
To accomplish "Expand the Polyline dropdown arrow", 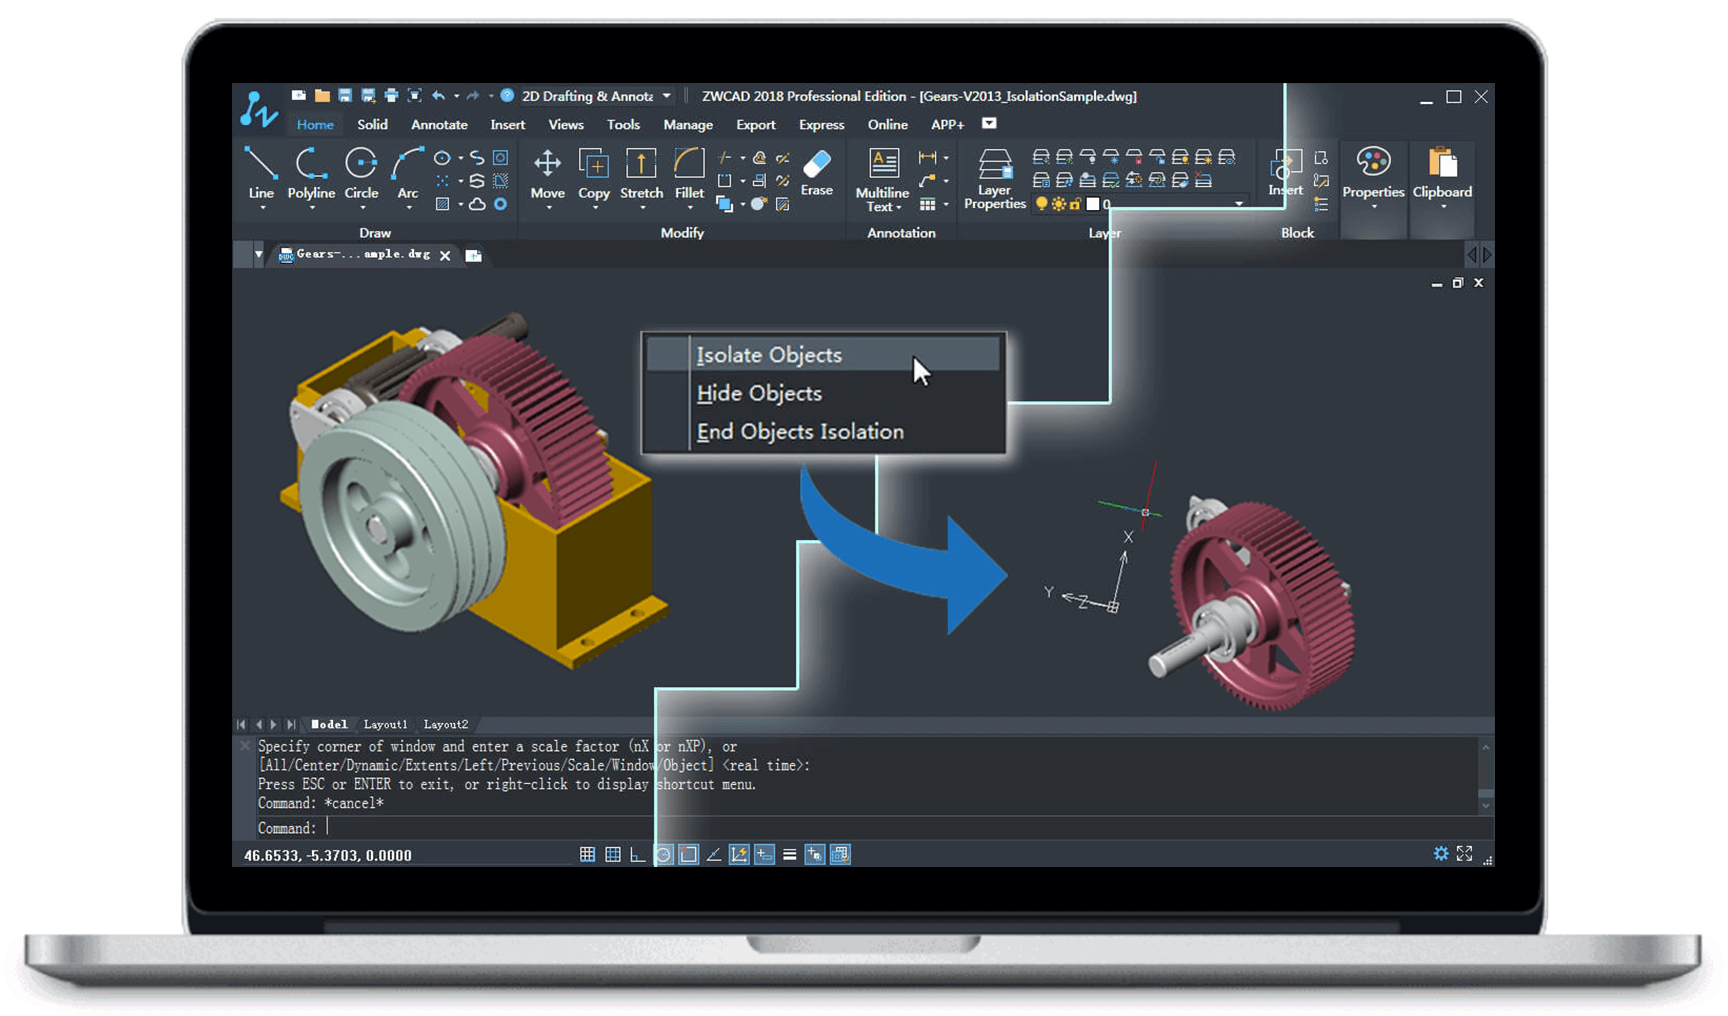I will 312,208.
